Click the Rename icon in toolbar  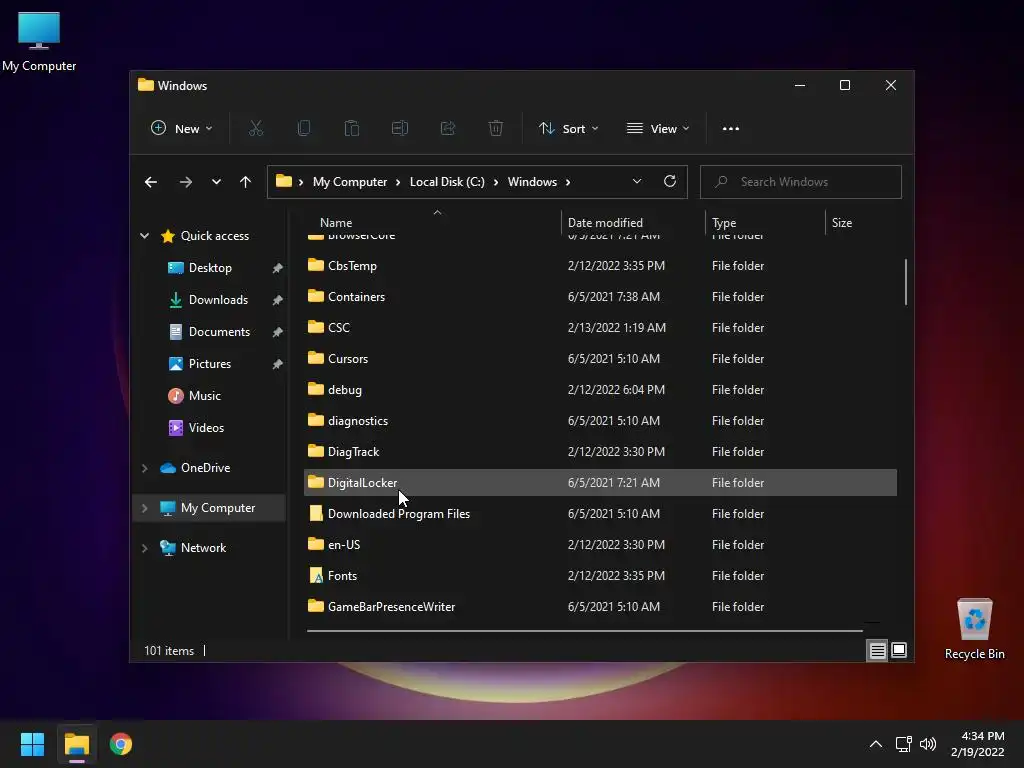tap(400, 129)
